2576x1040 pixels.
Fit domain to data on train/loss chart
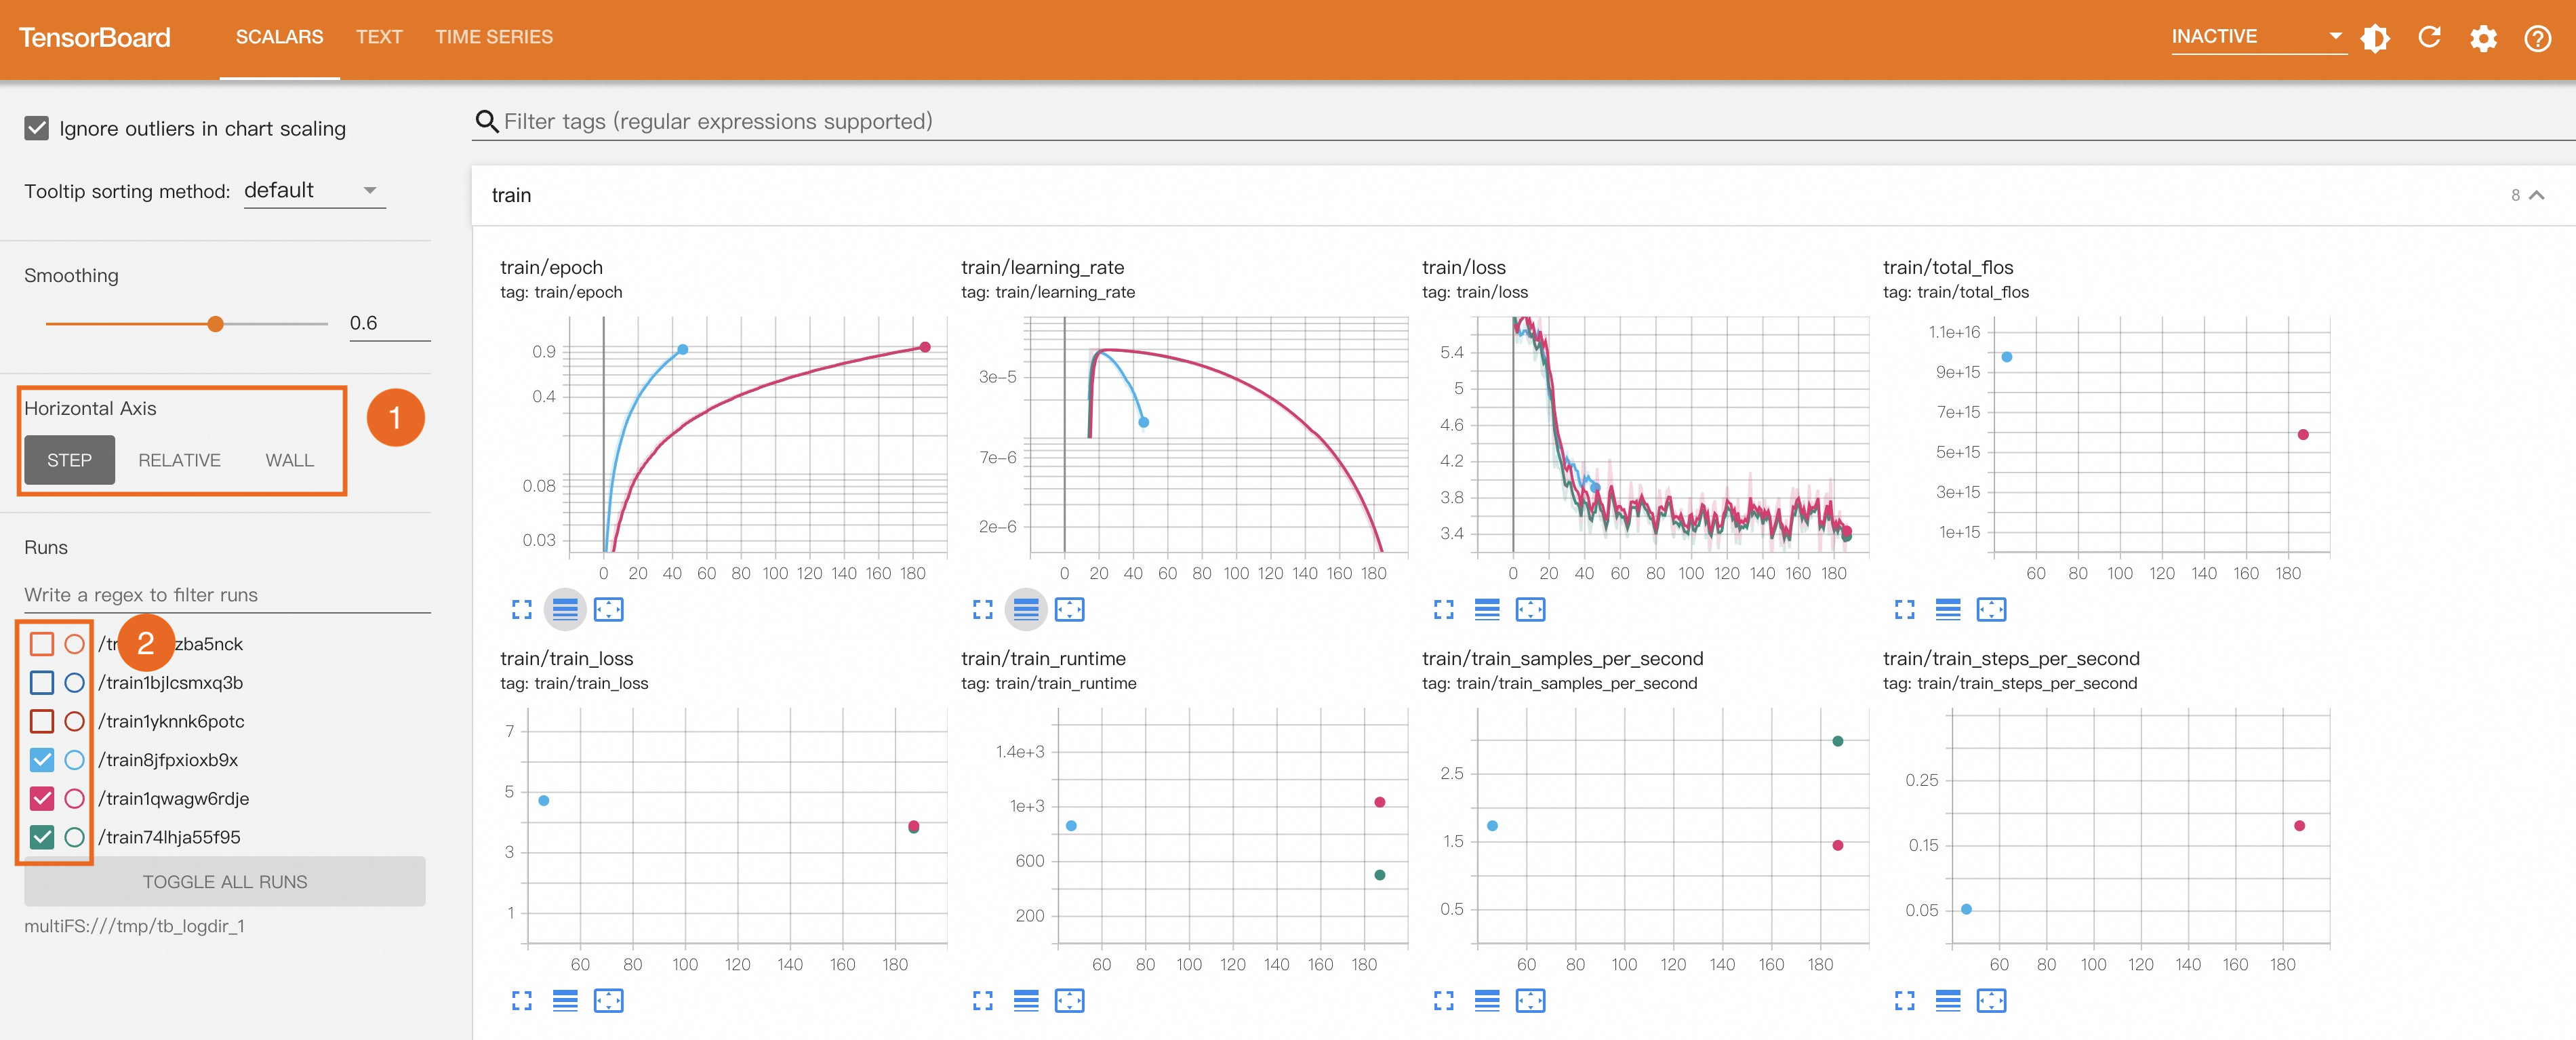click(1530, 609)
